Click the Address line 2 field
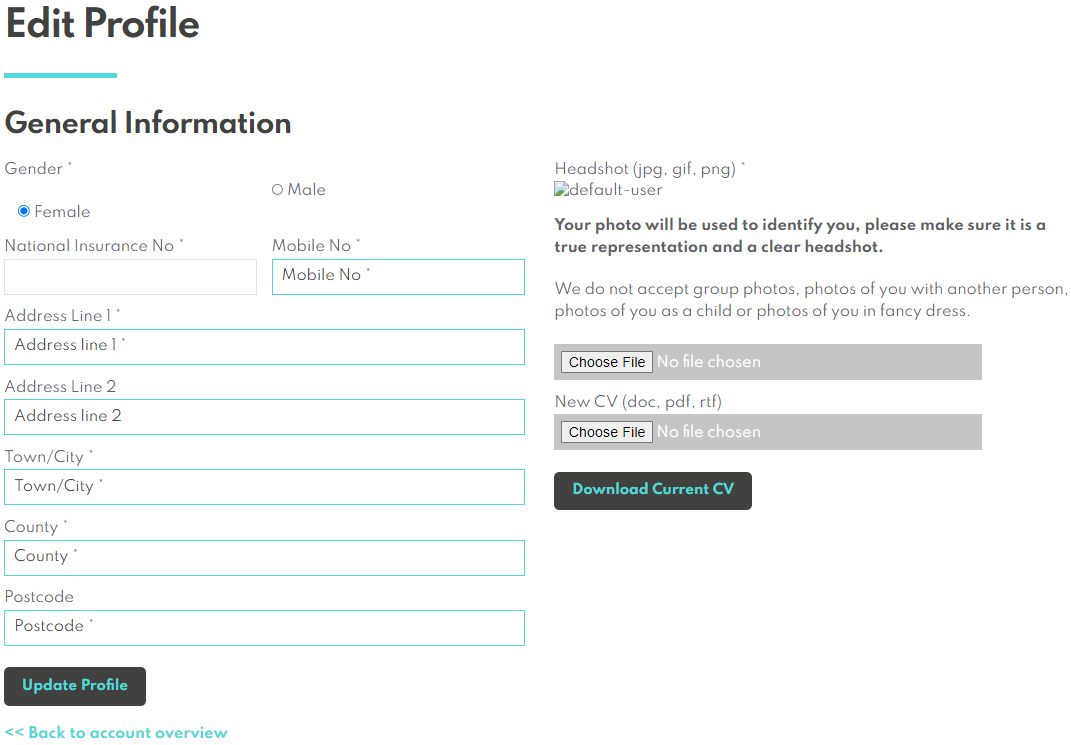Image resolution: width=1071 pixels, height=745 pixels. coord(264,417)
